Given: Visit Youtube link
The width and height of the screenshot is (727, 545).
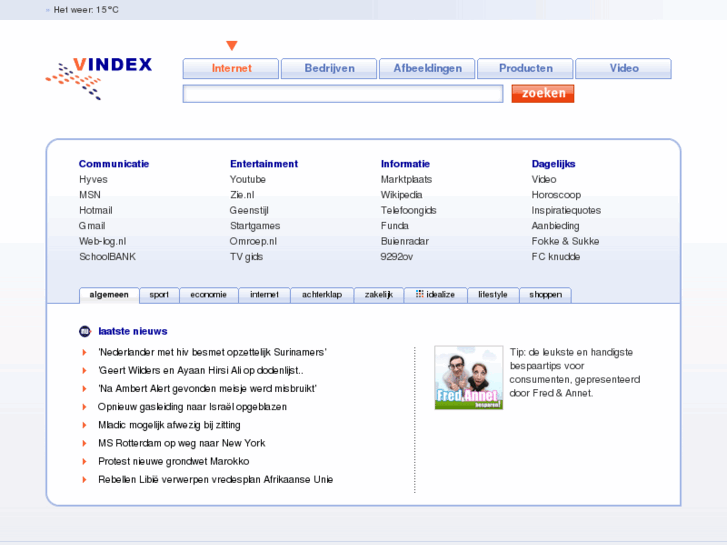Looking at the screenshot, I should pos(248,180).
